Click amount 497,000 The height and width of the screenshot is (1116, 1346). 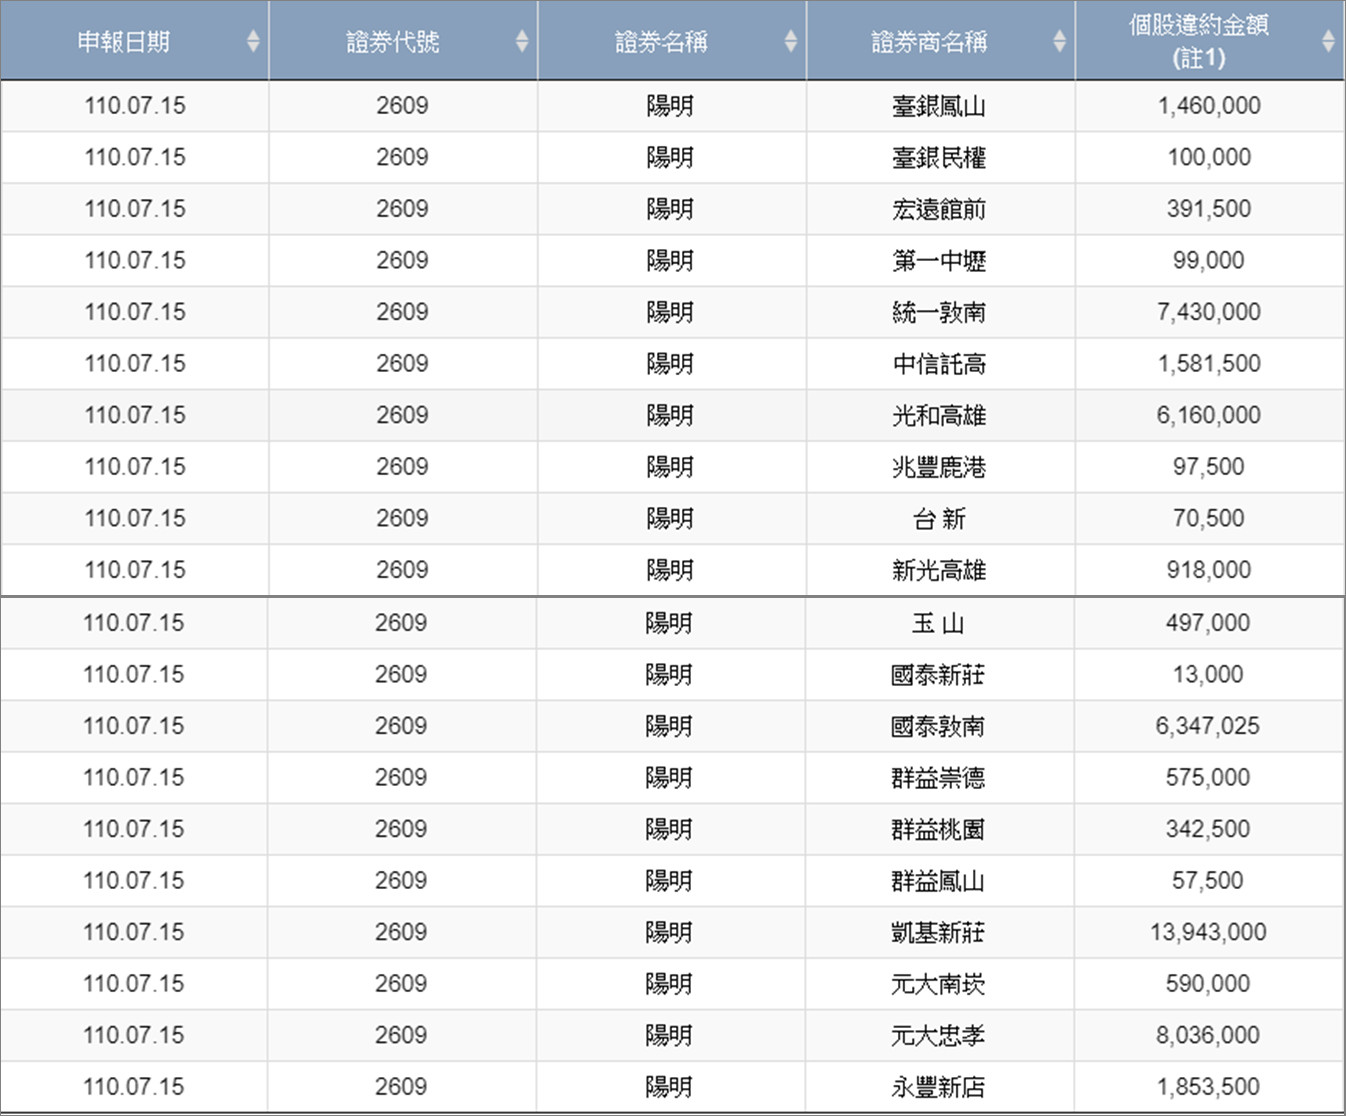click(1208, 622)
